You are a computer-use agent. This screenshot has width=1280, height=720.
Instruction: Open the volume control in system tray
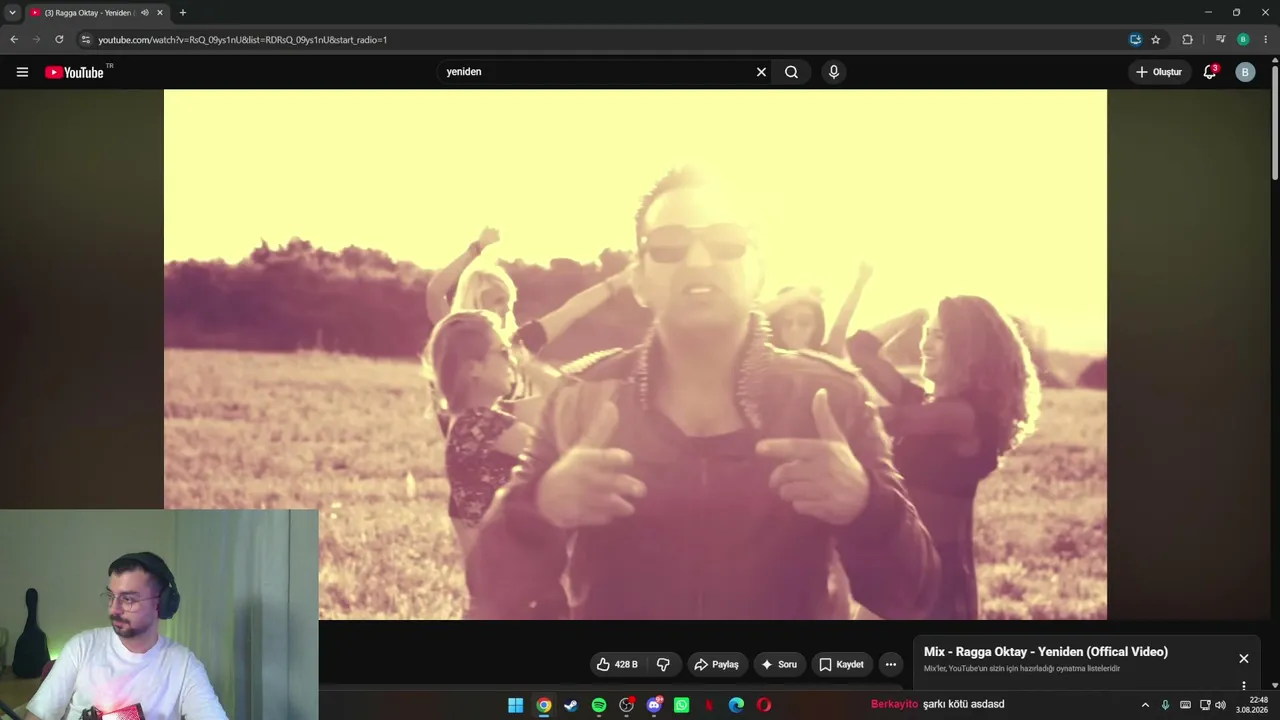point(1220,705)
